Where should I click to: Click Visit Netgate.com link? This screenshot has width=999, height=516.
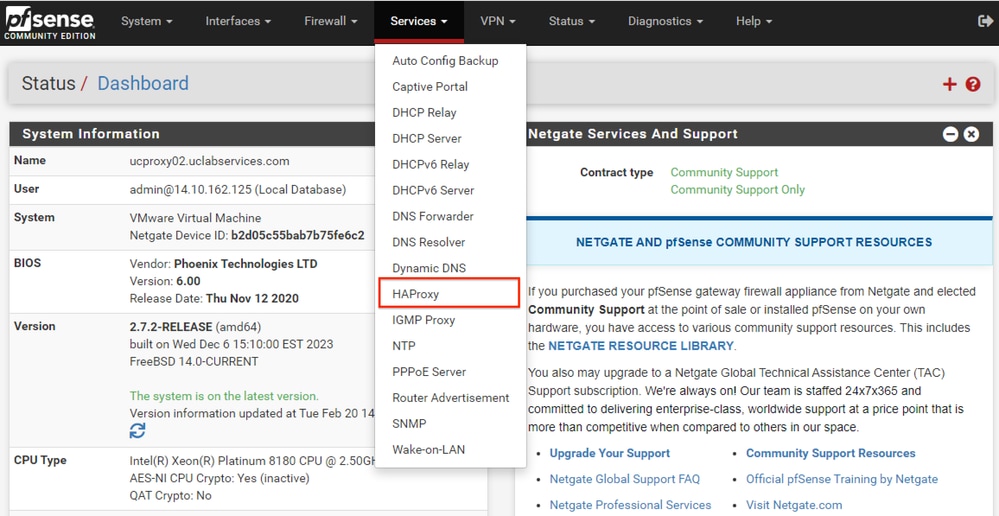pos(794,505)
